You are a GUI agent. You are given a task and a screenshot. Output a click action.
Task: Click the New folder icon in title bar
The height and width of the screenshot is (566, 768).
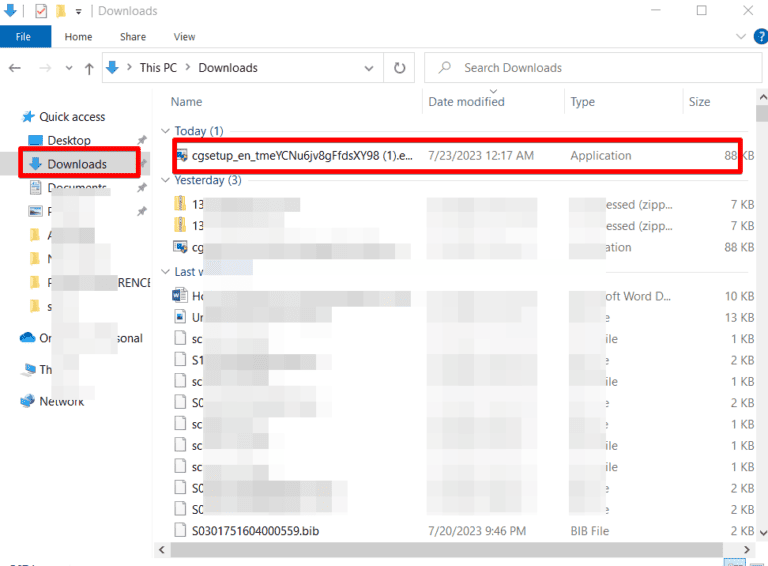point(61,11)
